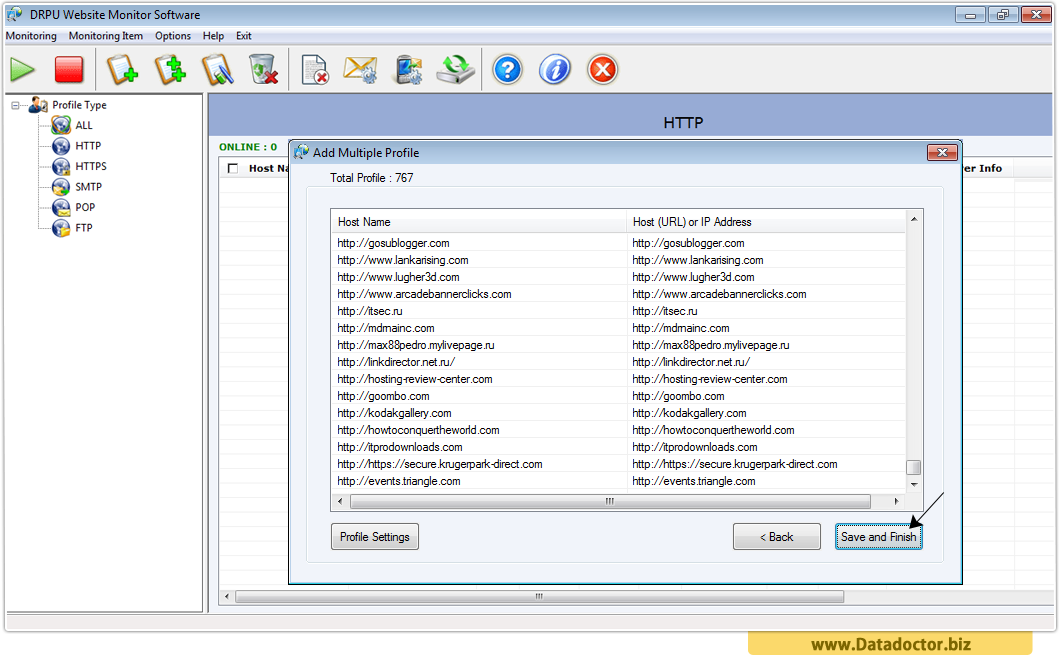Click Save and Finish button
Viewport: 1059px width, 655px height.
879,537
